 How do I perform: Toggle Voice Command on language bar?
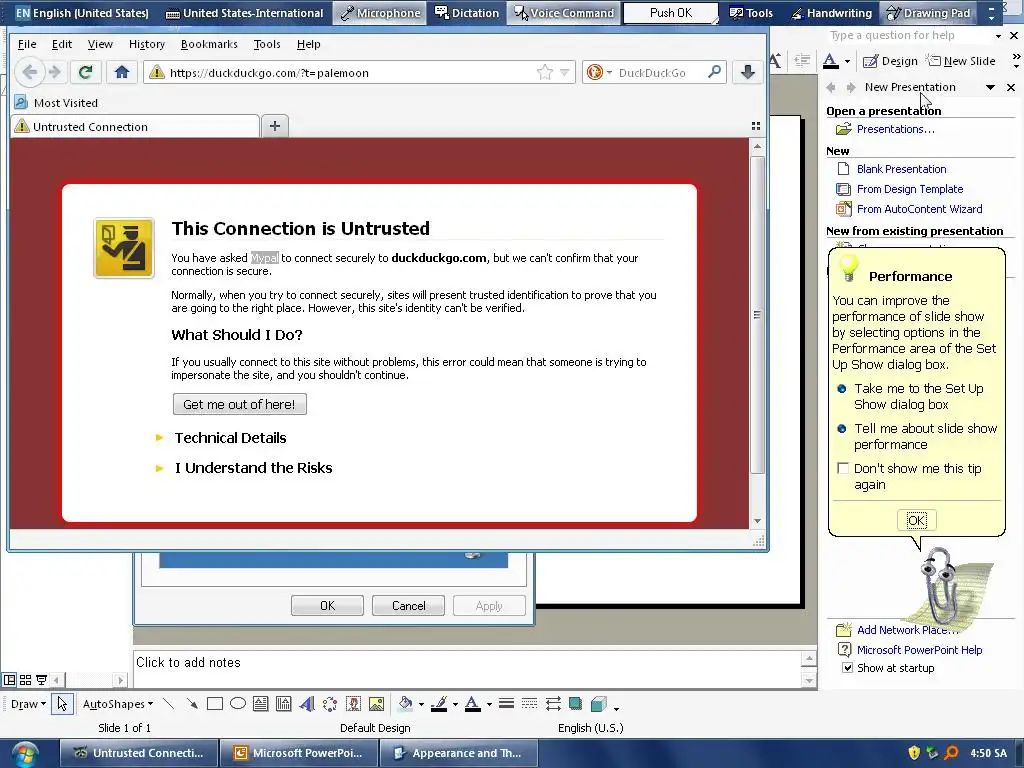point(564,12)
